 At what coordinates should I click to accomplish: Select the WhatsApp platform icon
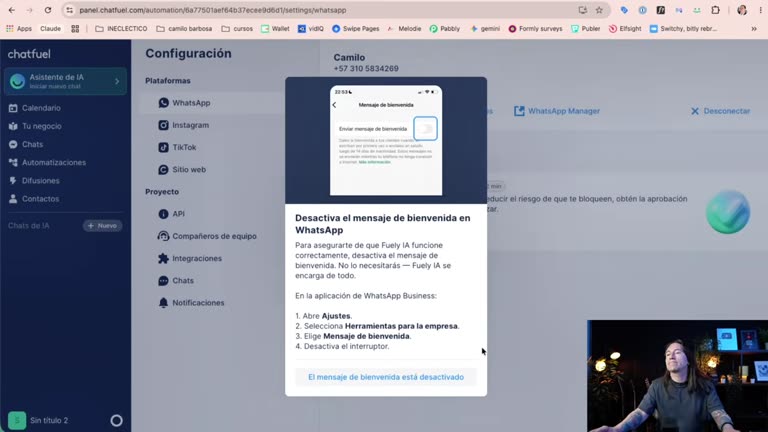[x=164, y=103]
